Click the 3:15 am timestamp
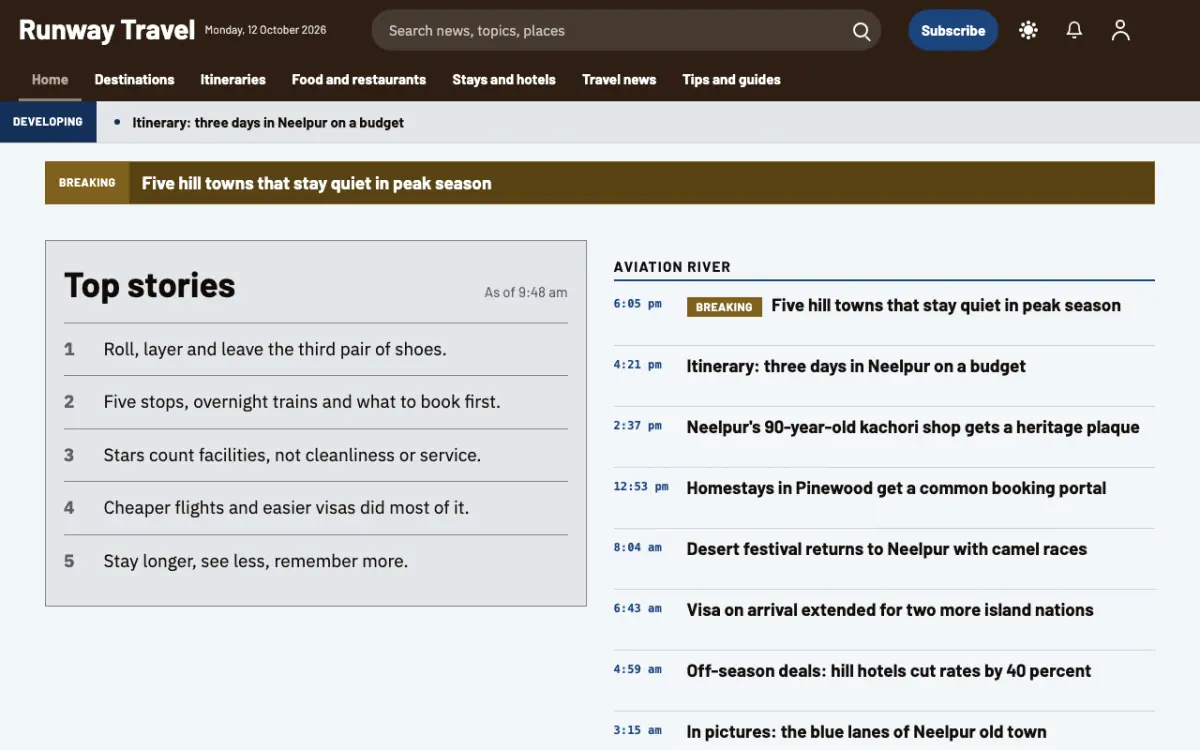The image size is (1200, 750). (x=638, y=730)
